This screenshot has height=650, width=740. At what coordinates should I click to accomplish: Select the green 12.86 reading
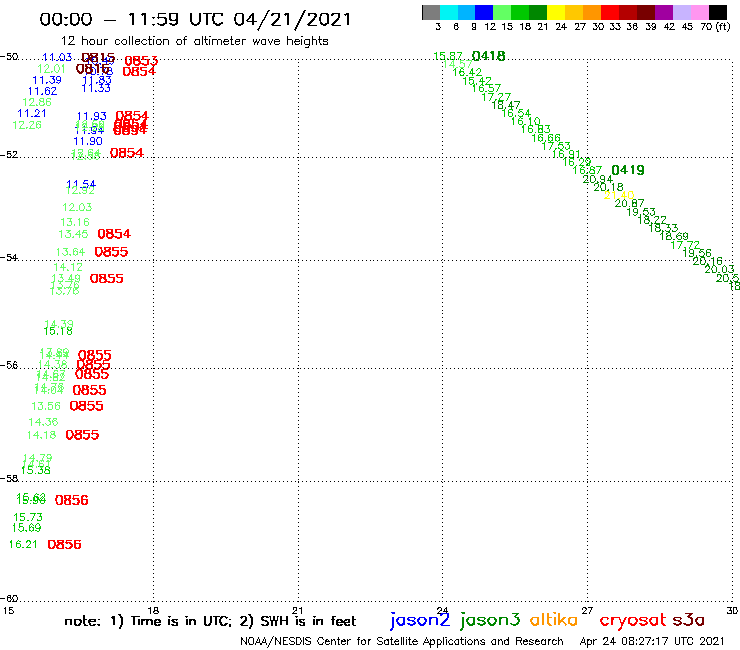click(37, 102)
